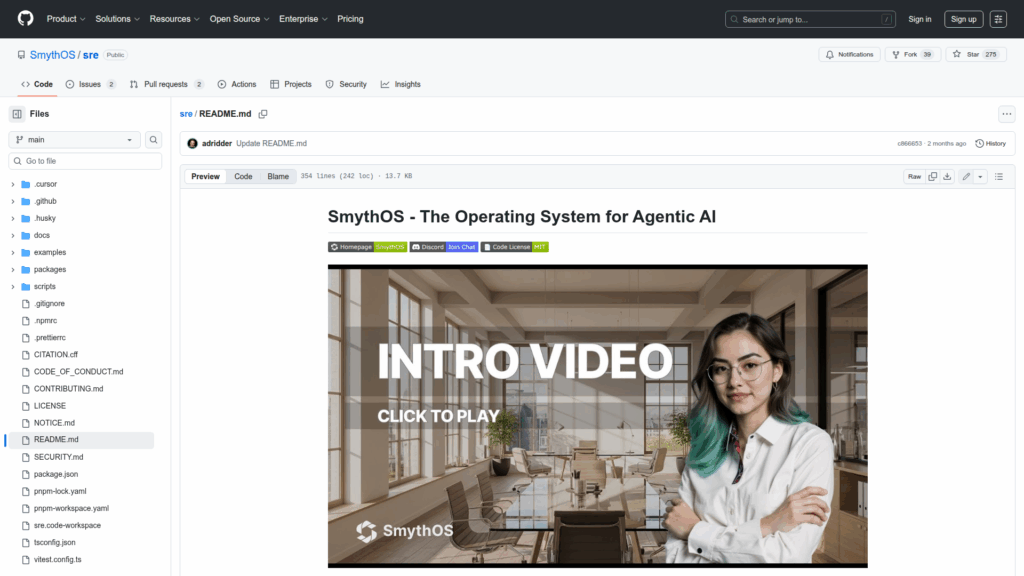Open more edit options dropdown arrow

(980, 176)
